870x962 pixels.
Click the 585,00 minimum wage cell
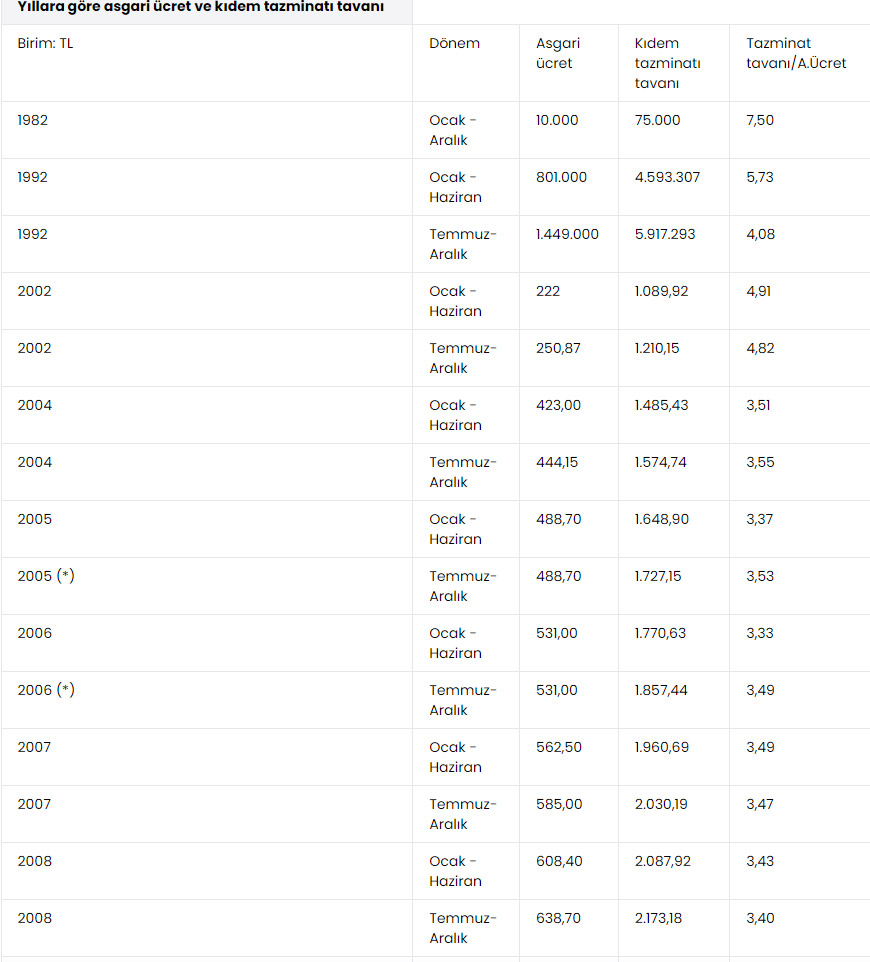[556, 804]
